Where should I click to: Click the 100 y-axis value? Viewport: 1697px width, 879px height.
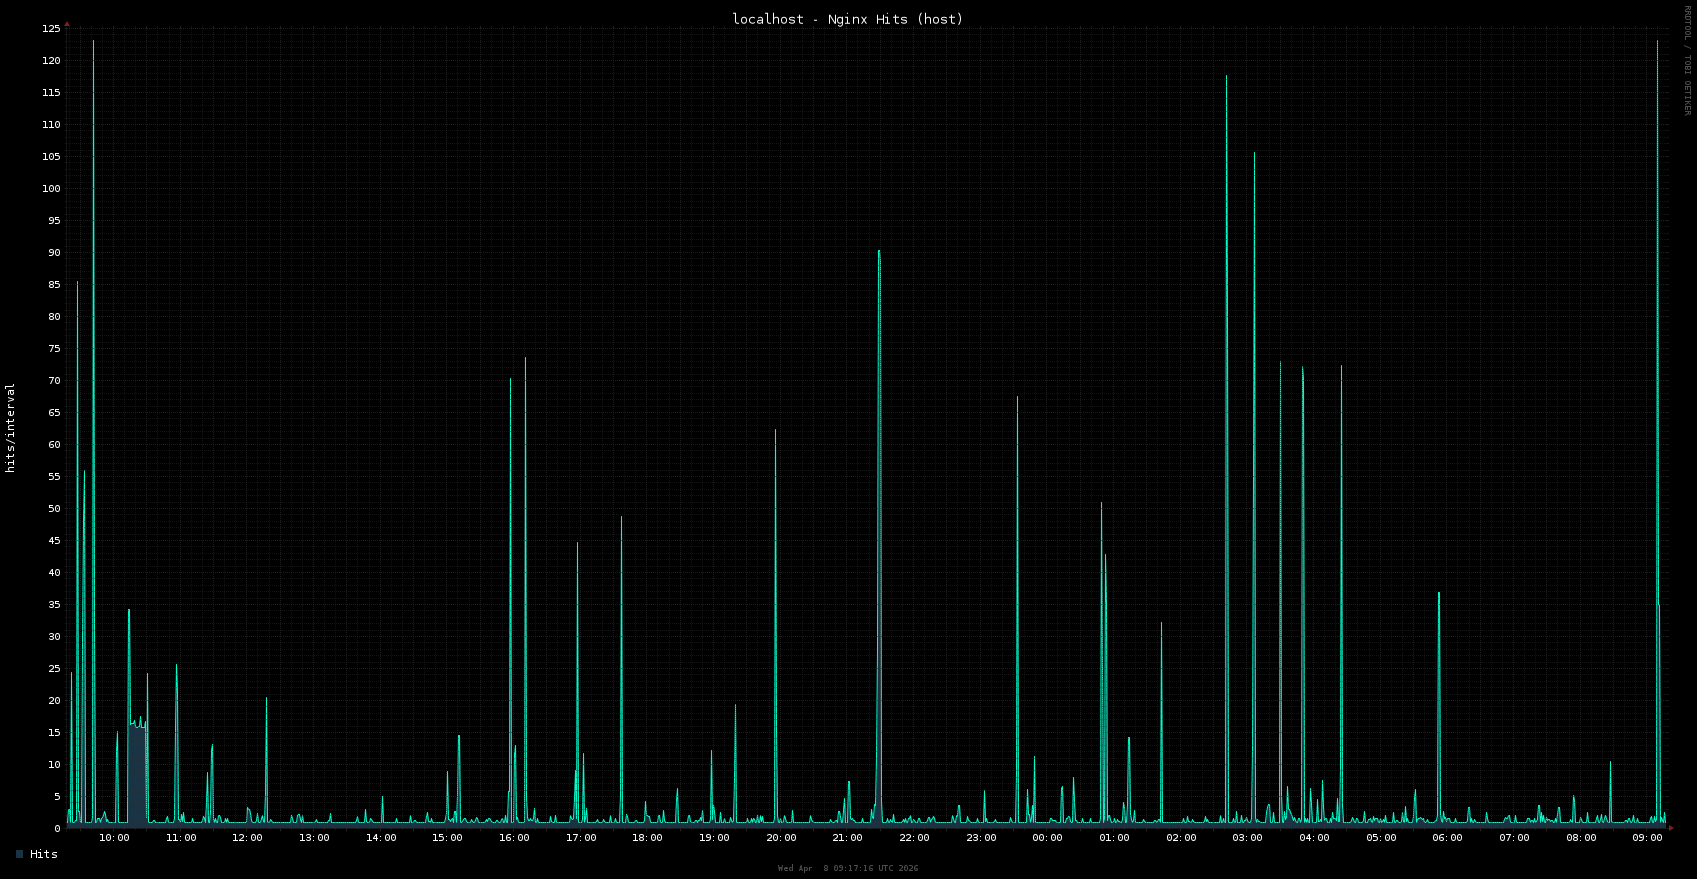pos(51,189)
